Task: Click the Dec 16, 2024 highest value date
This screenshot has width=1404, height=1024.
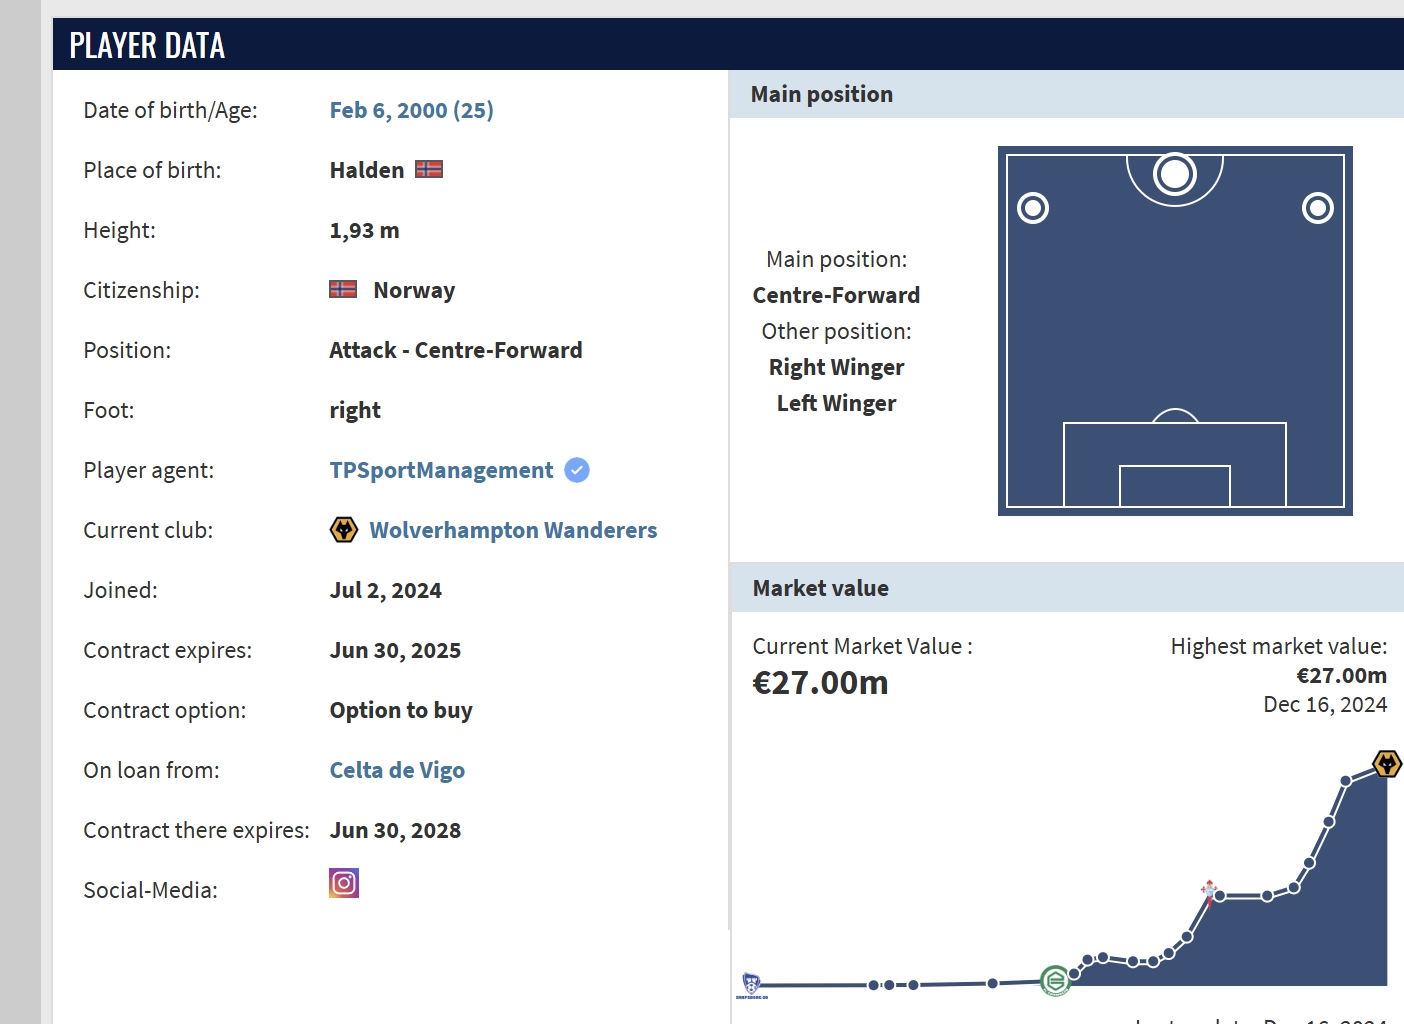Action: point(1325,704)
